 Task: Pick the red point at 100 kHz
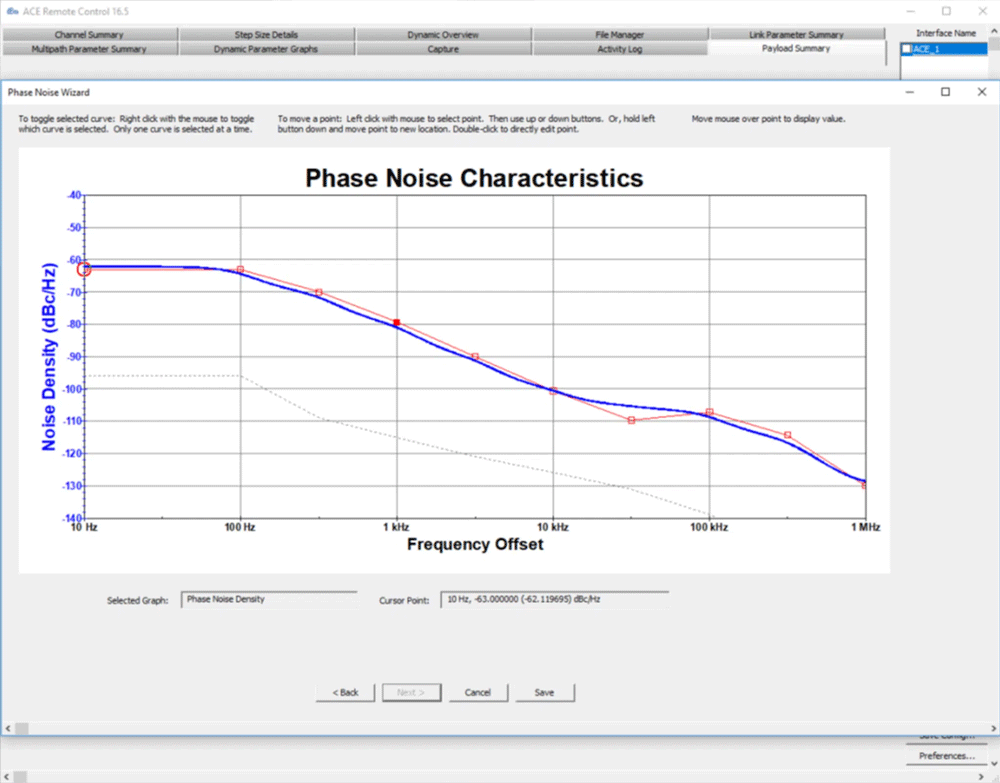click(709, 412)
